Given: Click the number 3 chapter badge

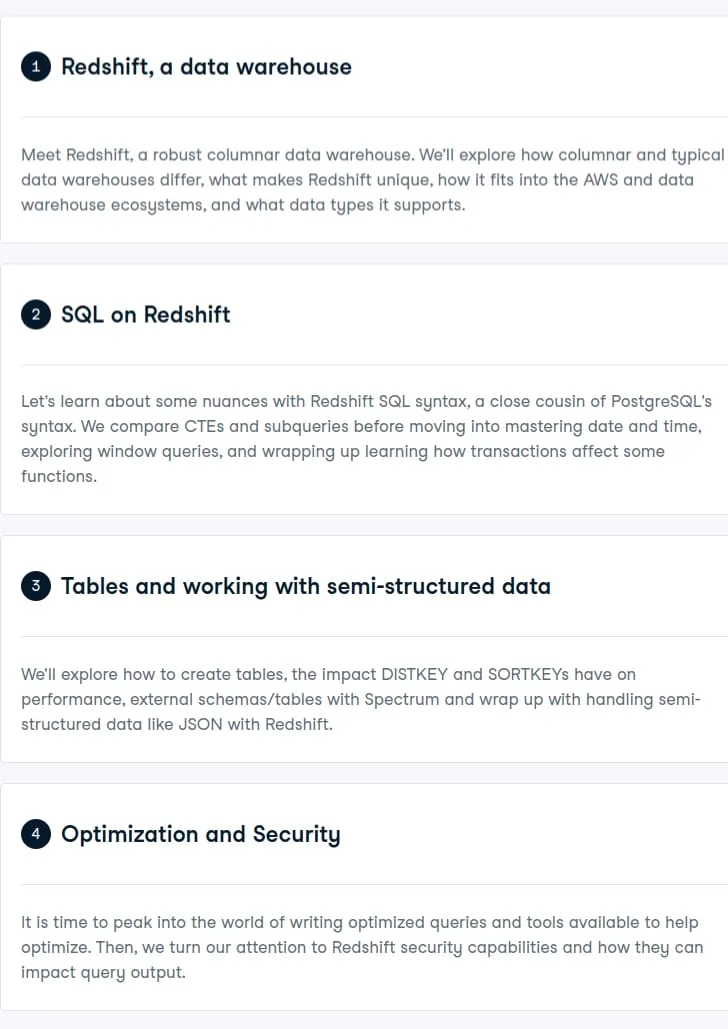Looking at the screenshot, I should click(x=36, y=585).
